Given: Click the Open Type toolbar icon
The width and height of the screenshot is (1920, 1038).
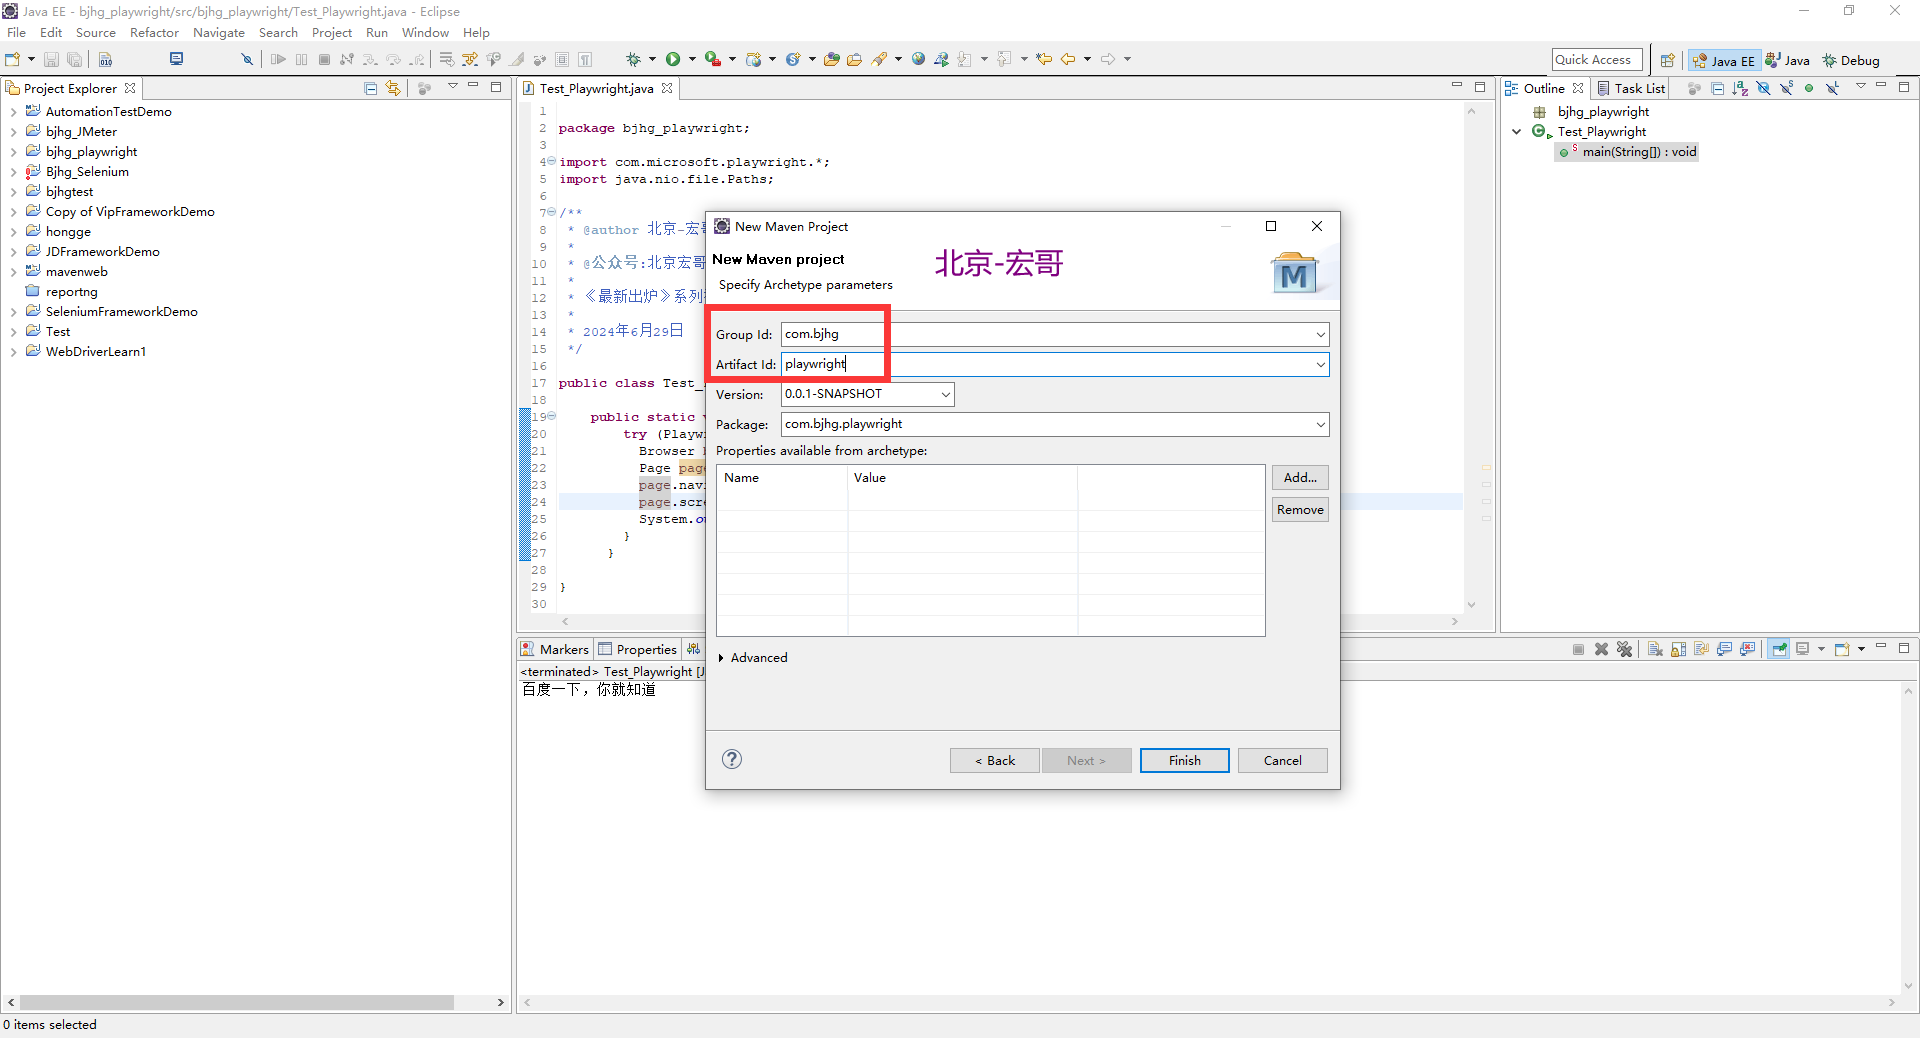Looking at the screenshot, I should click(832, 59).
